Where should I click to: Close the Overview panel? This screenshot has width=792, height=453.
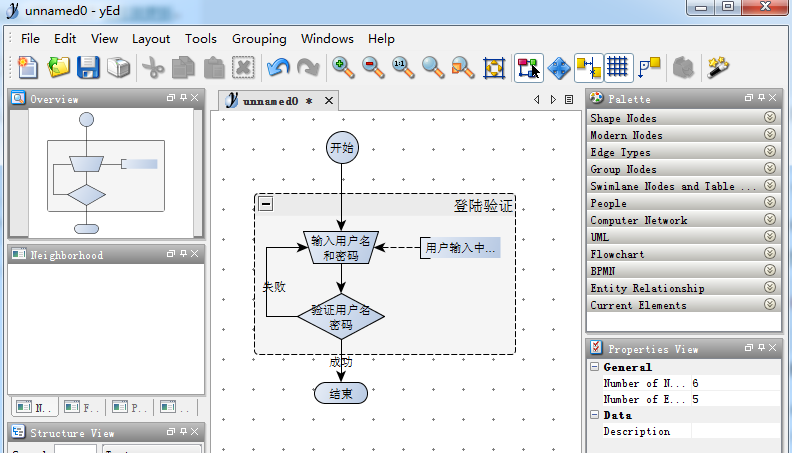[194, 98]
